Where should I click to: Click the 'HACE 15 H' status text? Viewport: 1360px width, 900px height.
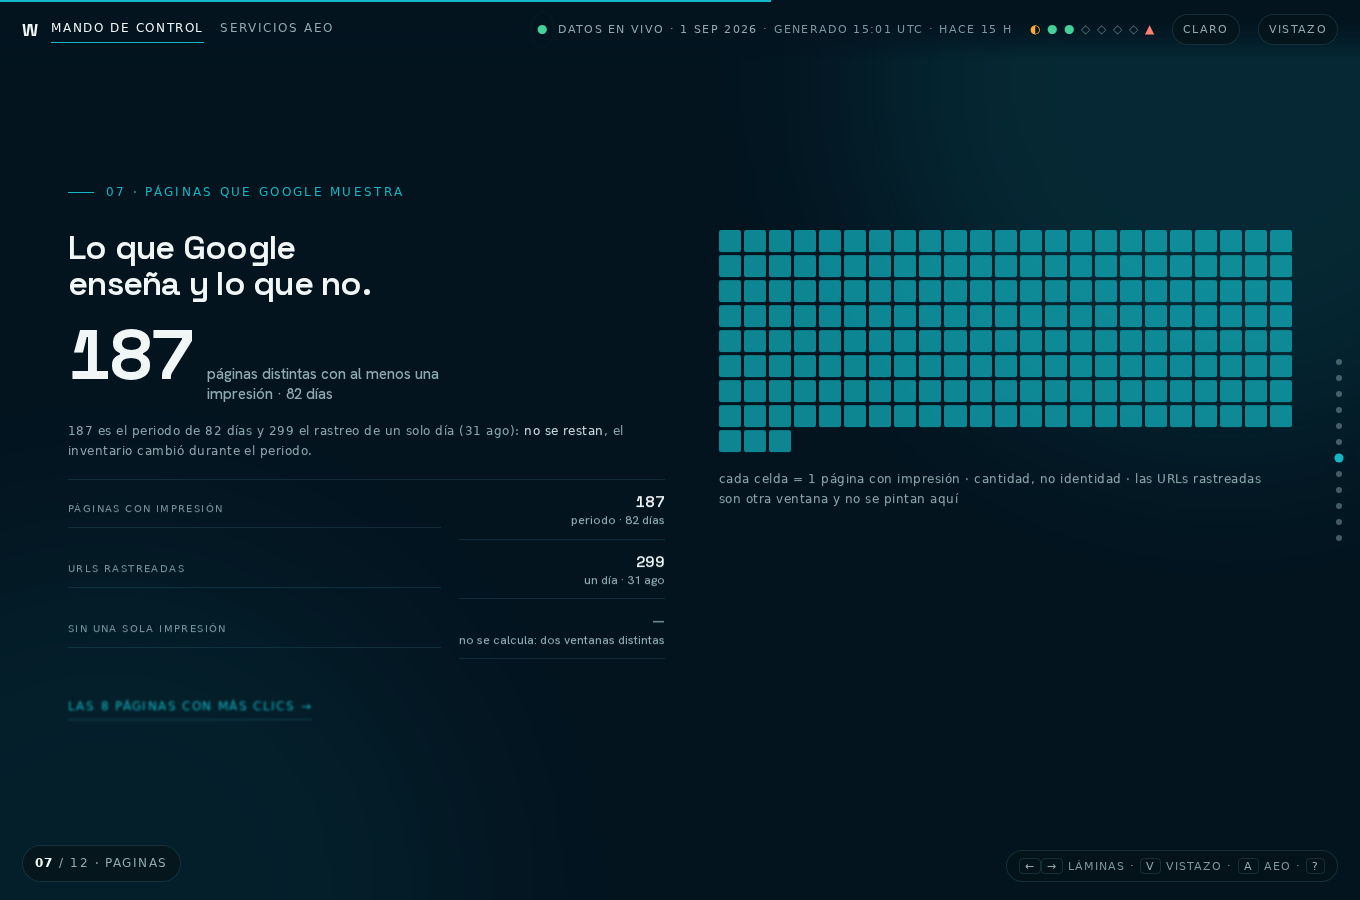click(976, 30)
